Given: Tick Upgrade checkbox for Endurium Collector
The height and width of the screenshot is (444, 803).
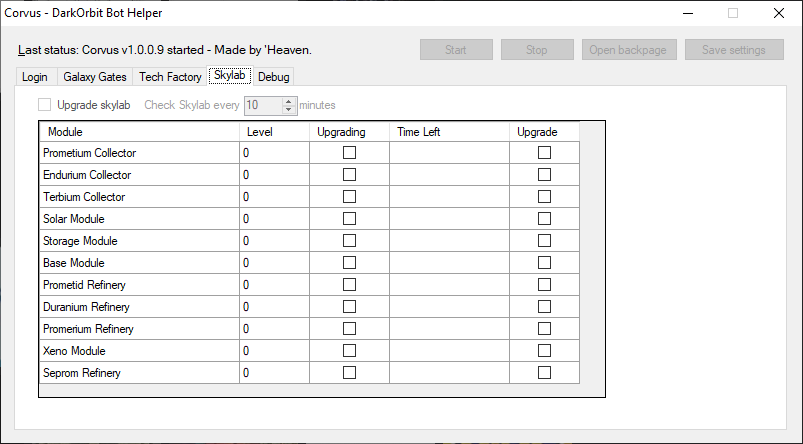Looking at the screenshot, I should pos(544,175).
